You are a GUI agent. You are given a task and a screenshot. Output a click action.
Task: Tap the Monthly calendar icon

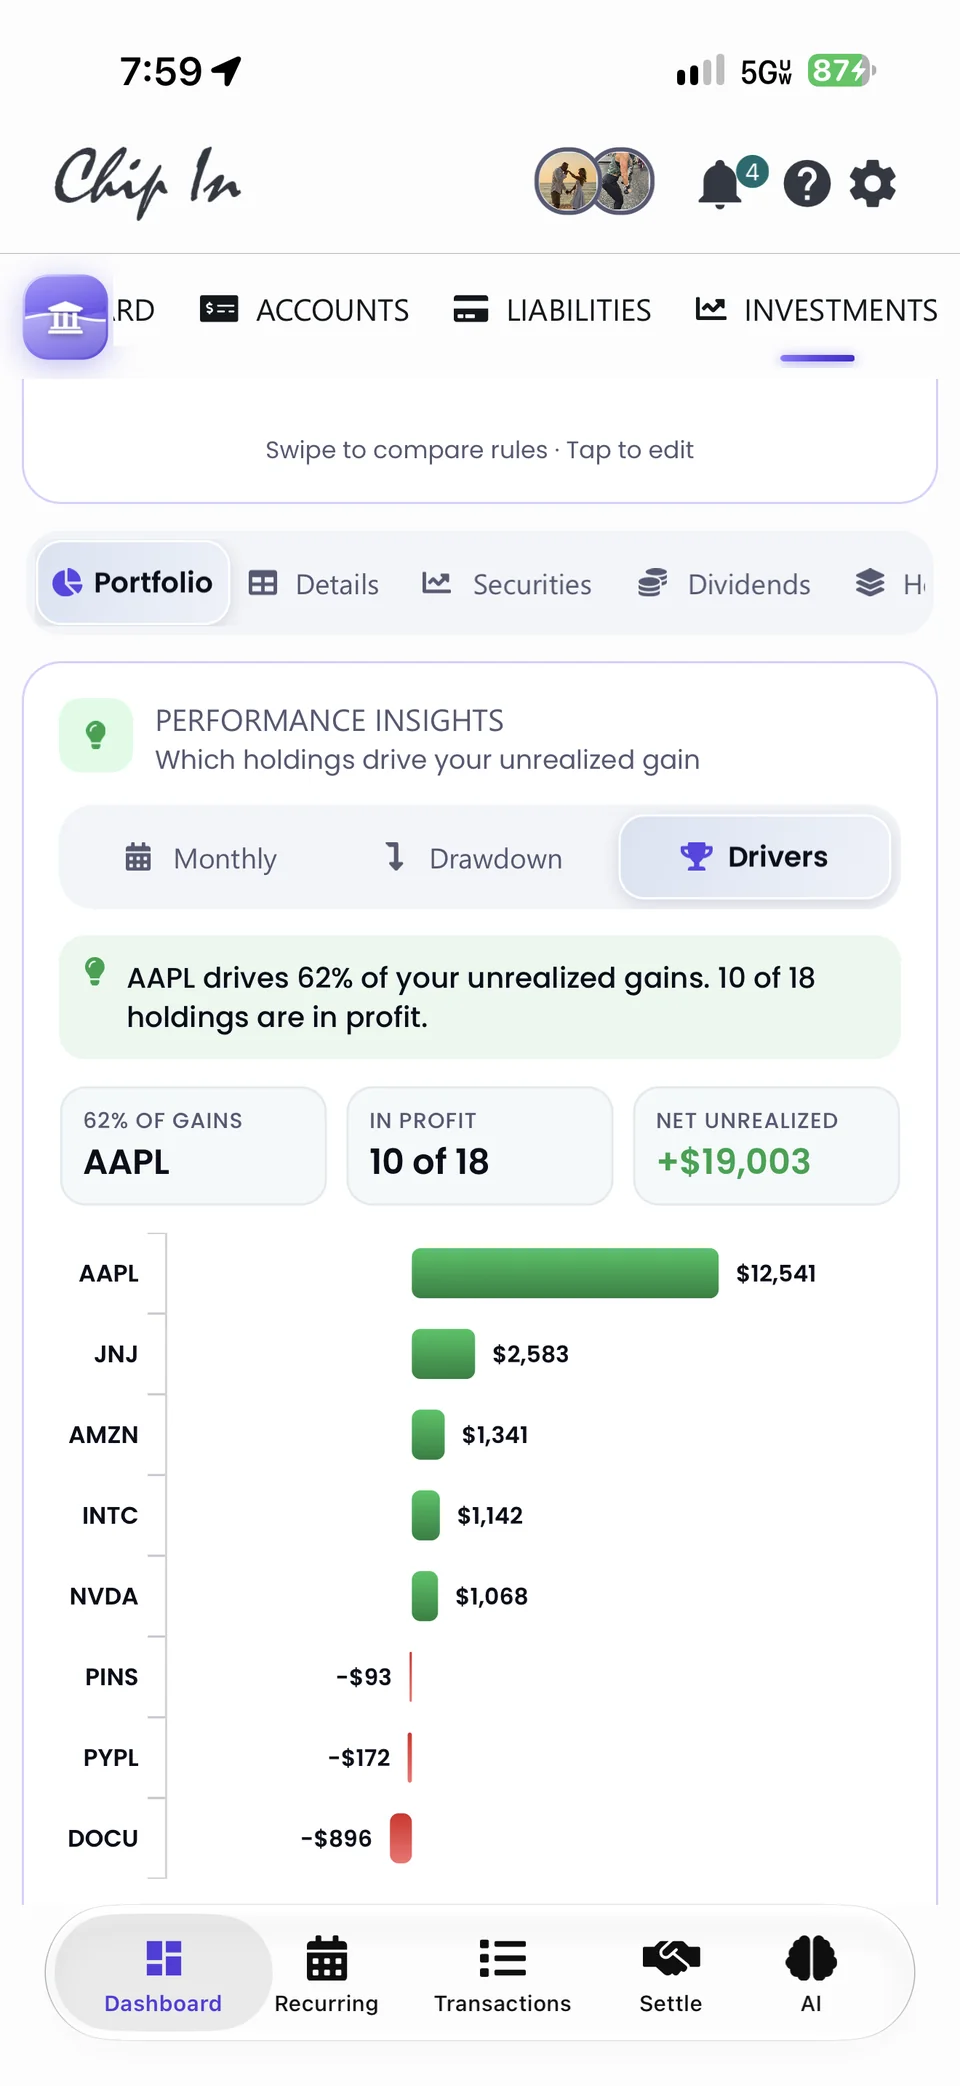coord(138,857)
